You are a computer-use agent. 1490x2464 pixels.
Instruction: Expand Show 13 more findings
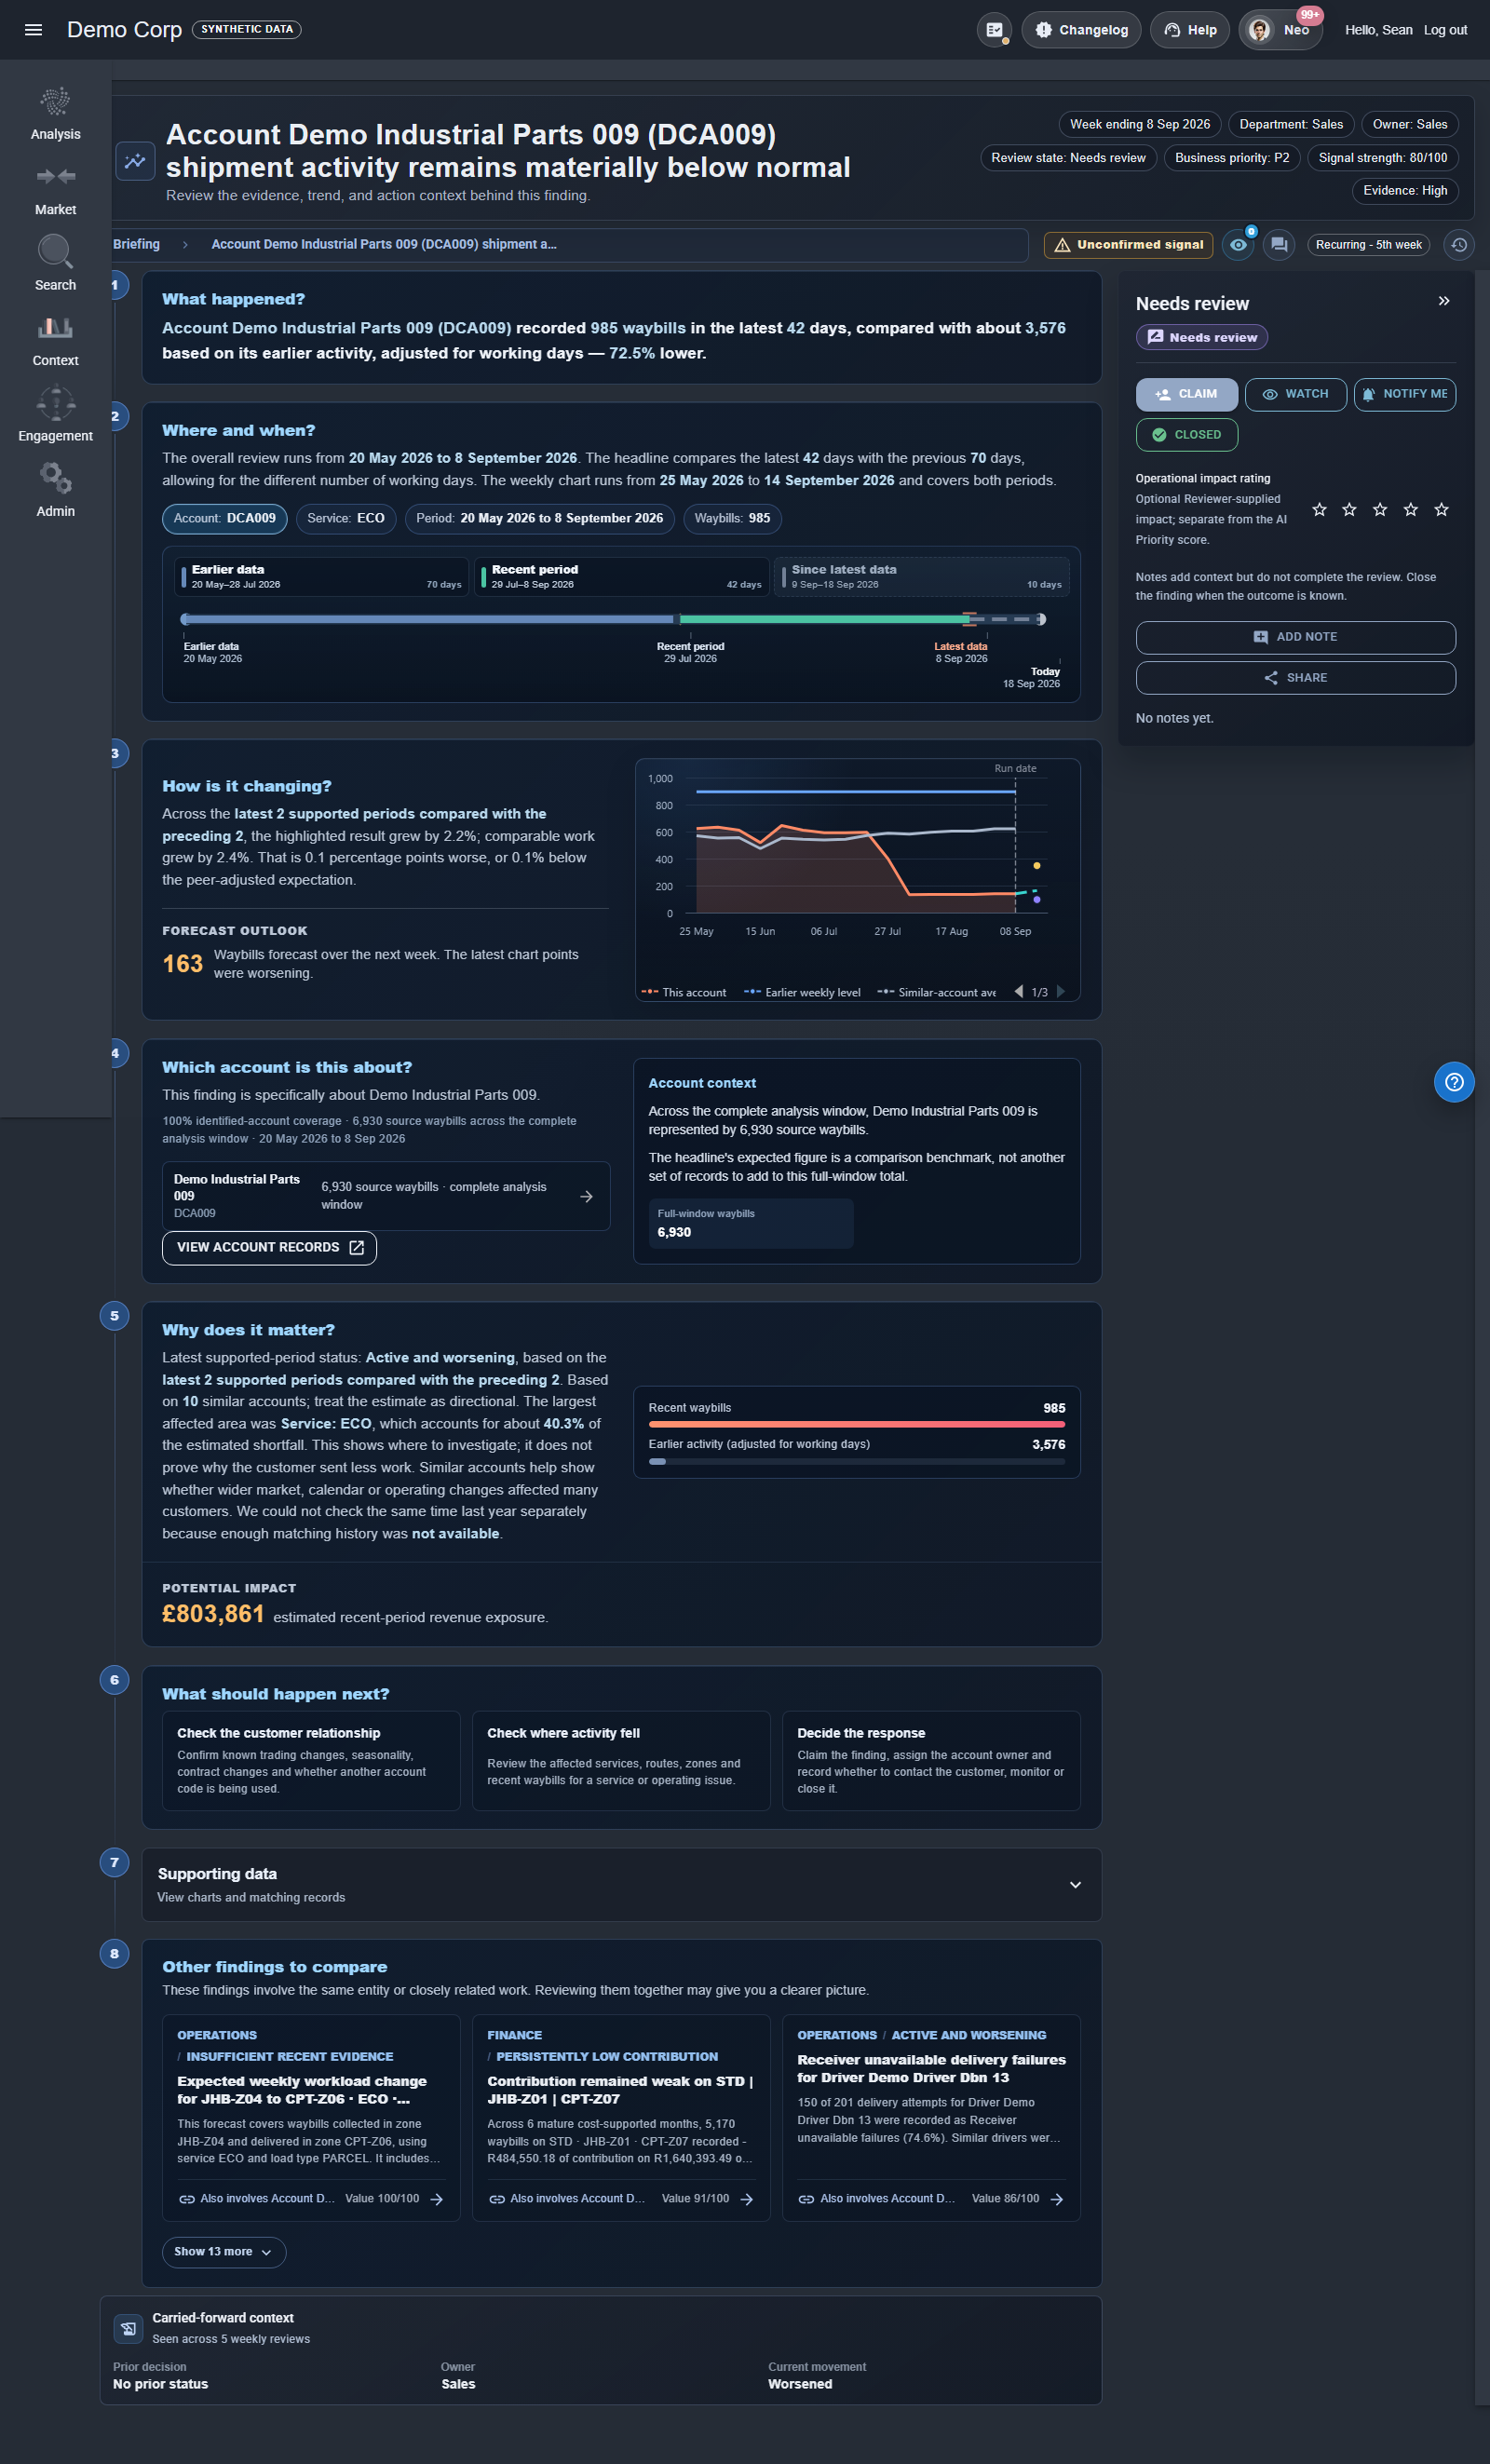point(223,2251)
